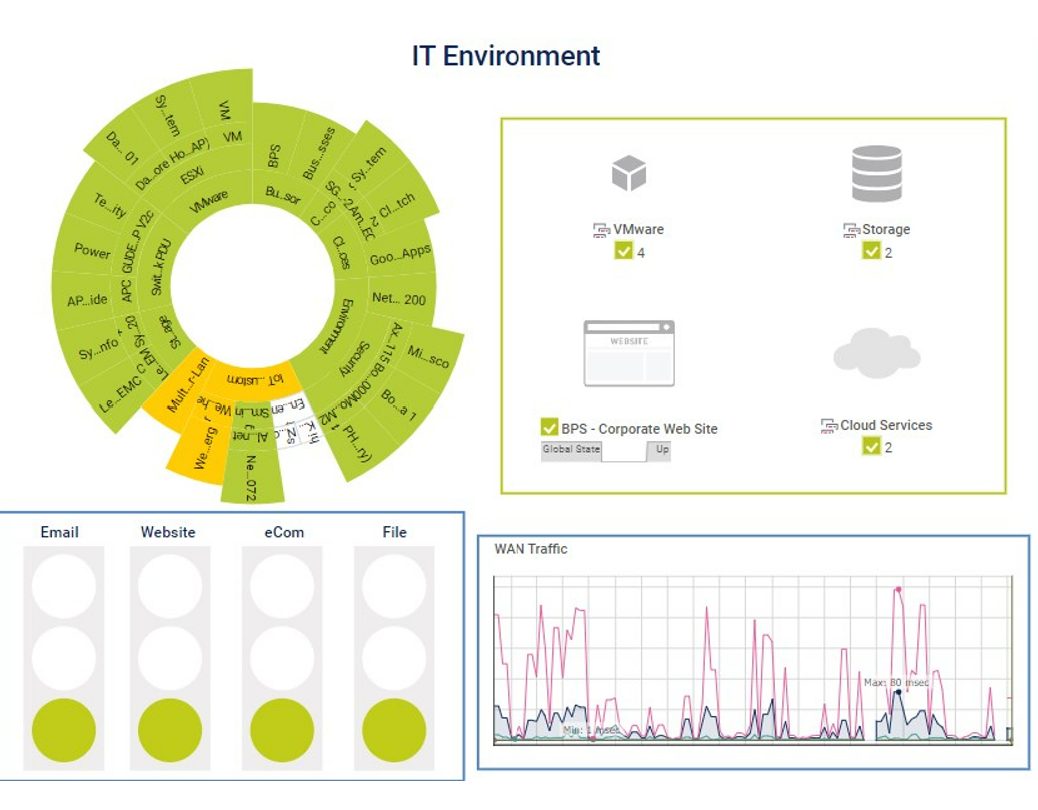Click the Storage database icon
The width and height of the screenshot is (1038, 810).
876,174
